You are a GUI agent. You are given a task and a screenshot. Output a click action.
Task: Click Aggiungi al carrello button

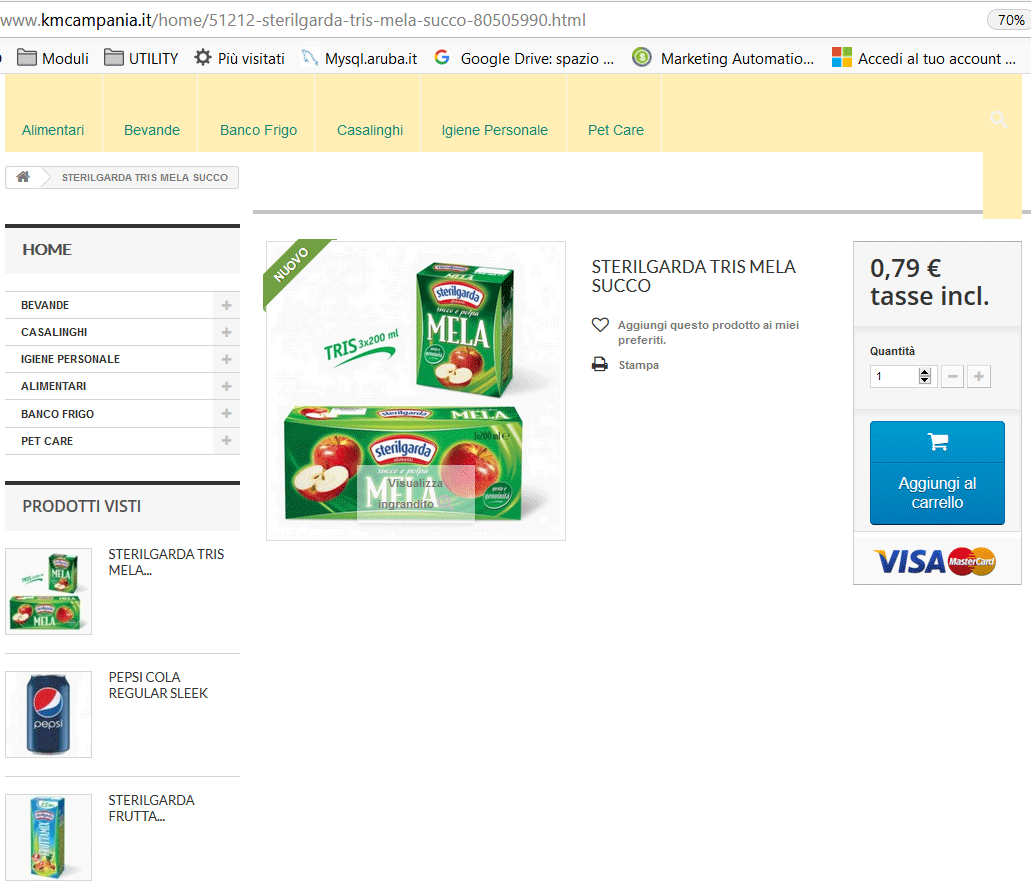point(937,473)
